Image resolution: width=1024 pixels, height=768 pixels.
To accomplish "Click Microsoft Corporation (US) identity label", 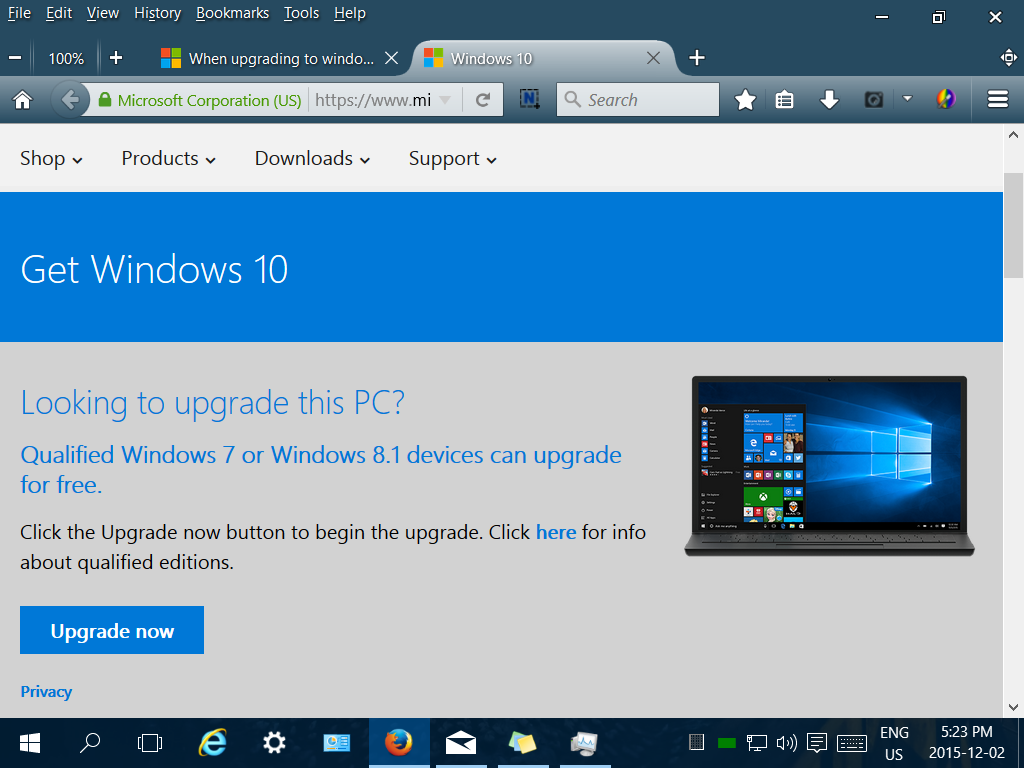I will click(x=209, y=100).
